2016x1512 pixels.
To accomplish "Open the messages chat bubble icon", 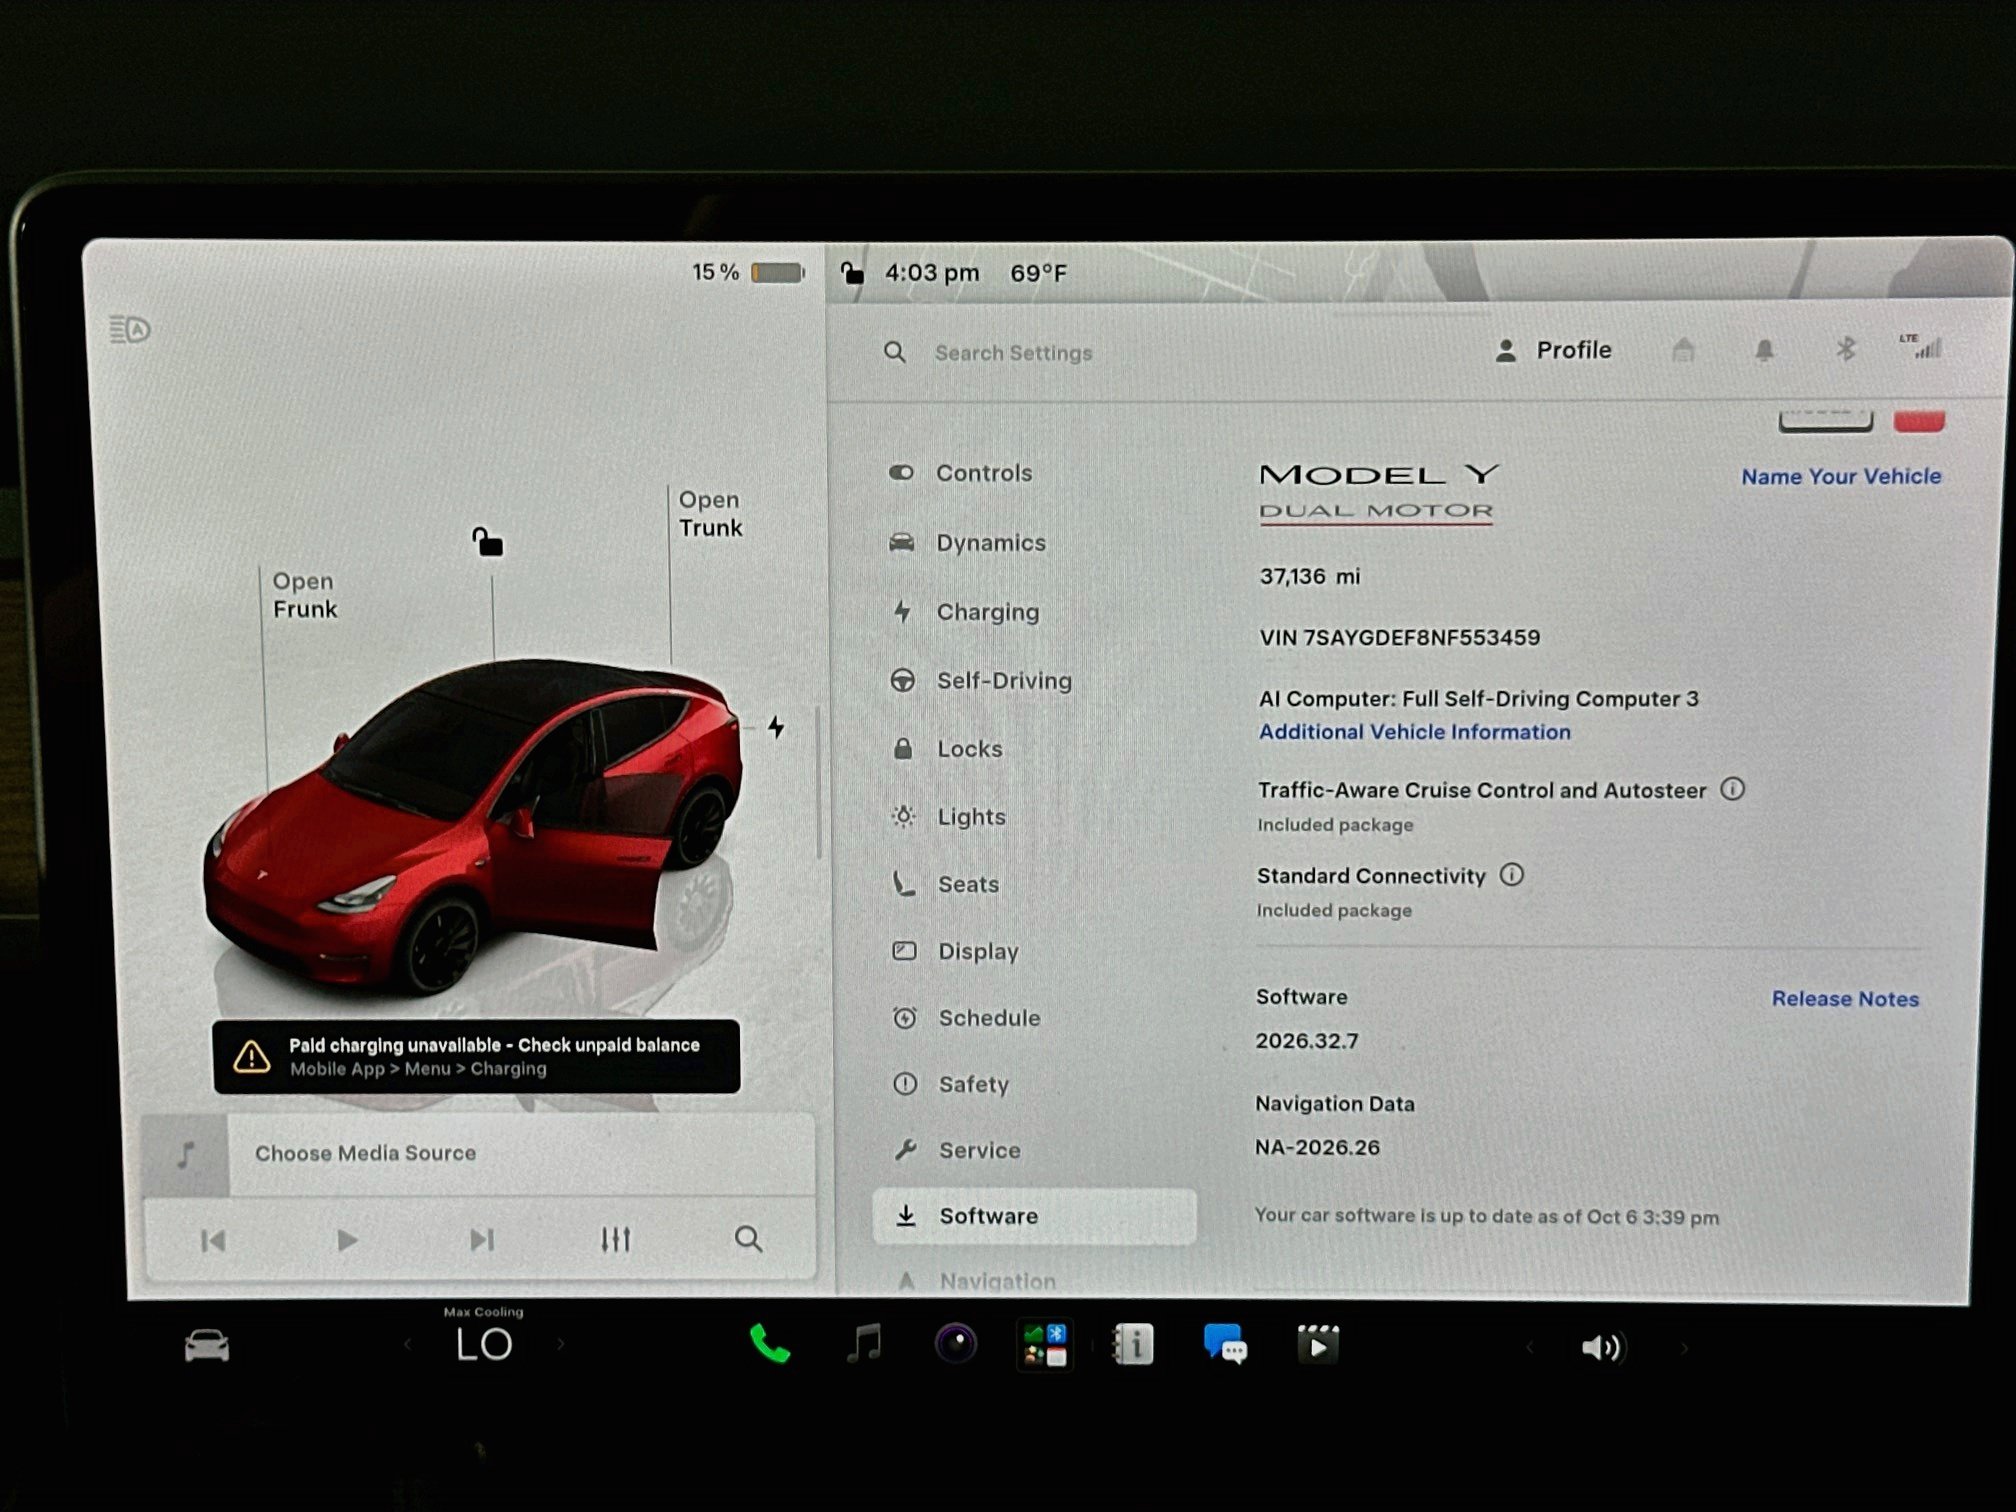I will (x=1225, y=1344).
